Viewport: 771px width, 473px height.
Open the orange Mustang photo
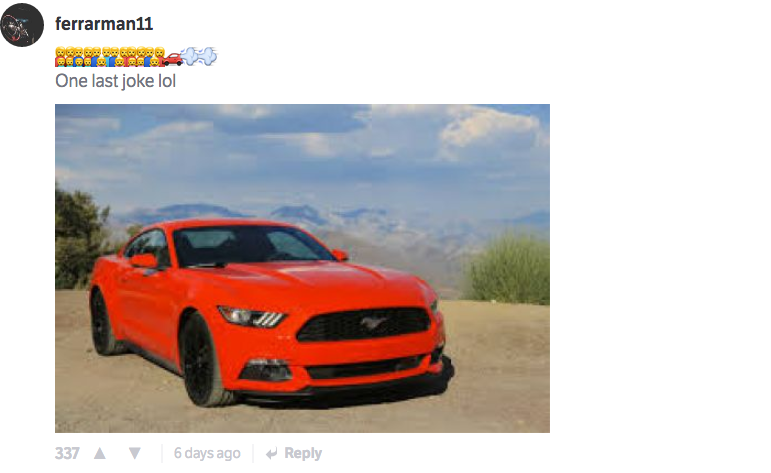302,268
